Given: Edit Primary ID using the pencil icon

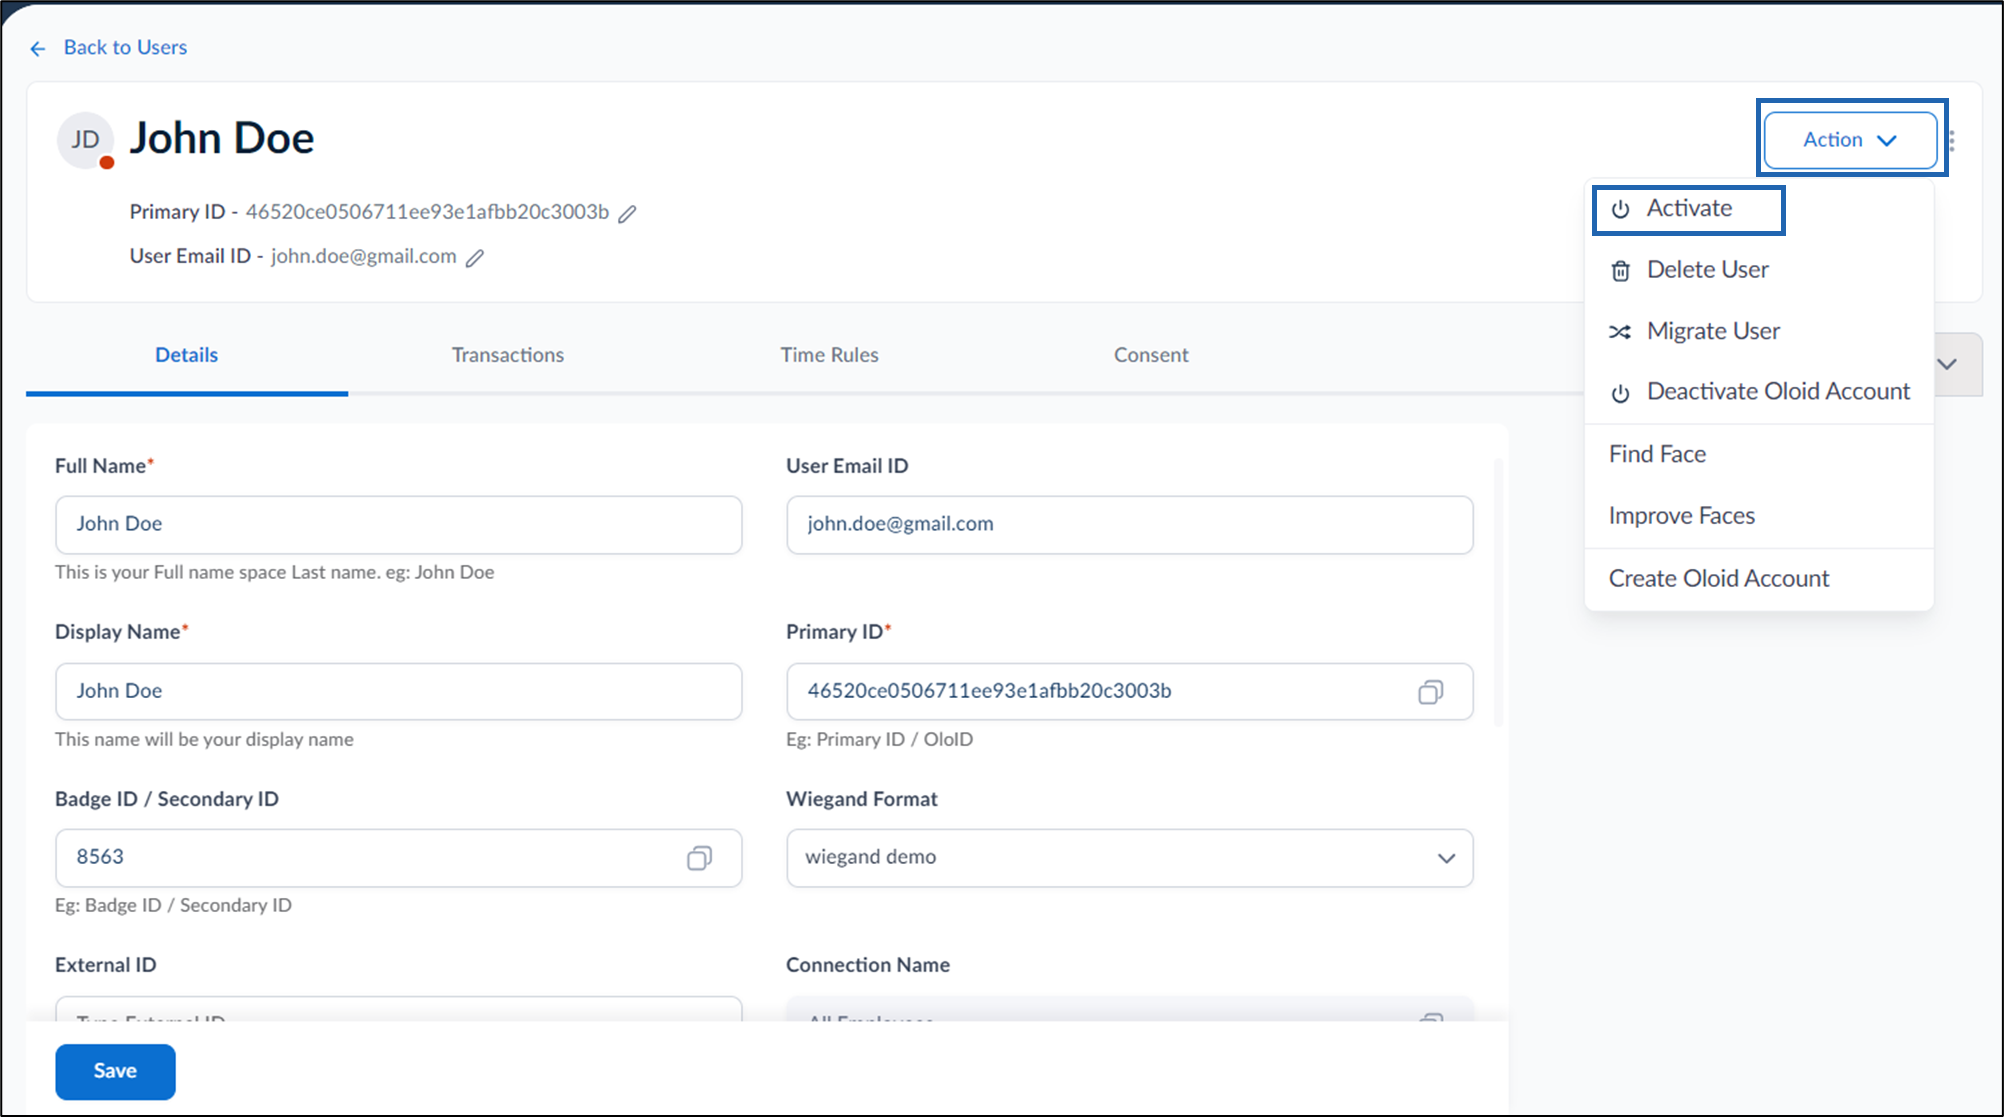Looking at the screenshot, I should pyautogui.click(x=627, y=213).
